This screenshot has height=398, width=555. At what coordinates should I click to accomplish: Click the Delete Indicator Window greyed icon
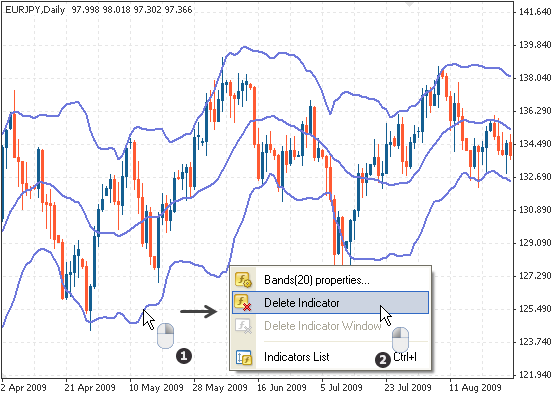click(244, 326)
